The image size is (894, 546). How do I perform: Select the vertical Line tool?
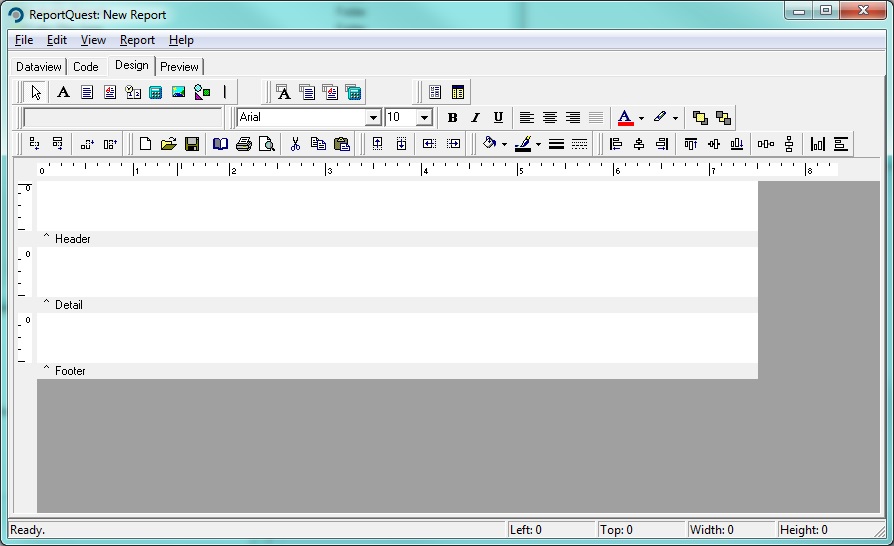(225, 92)
